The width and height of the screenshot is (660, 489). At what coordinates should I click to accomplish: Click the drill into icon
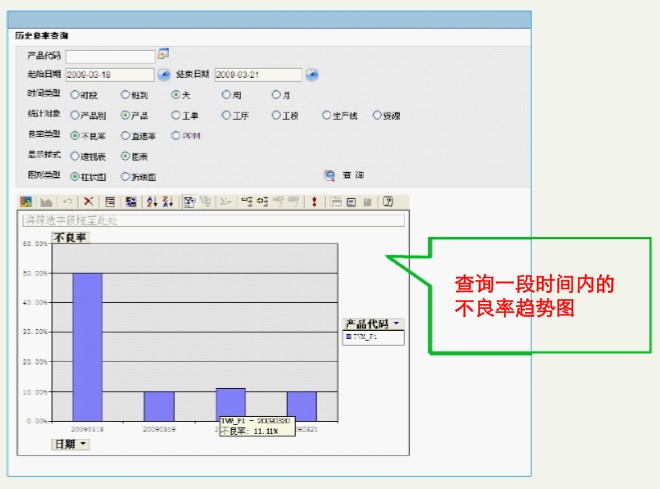[x=278, y=202]
